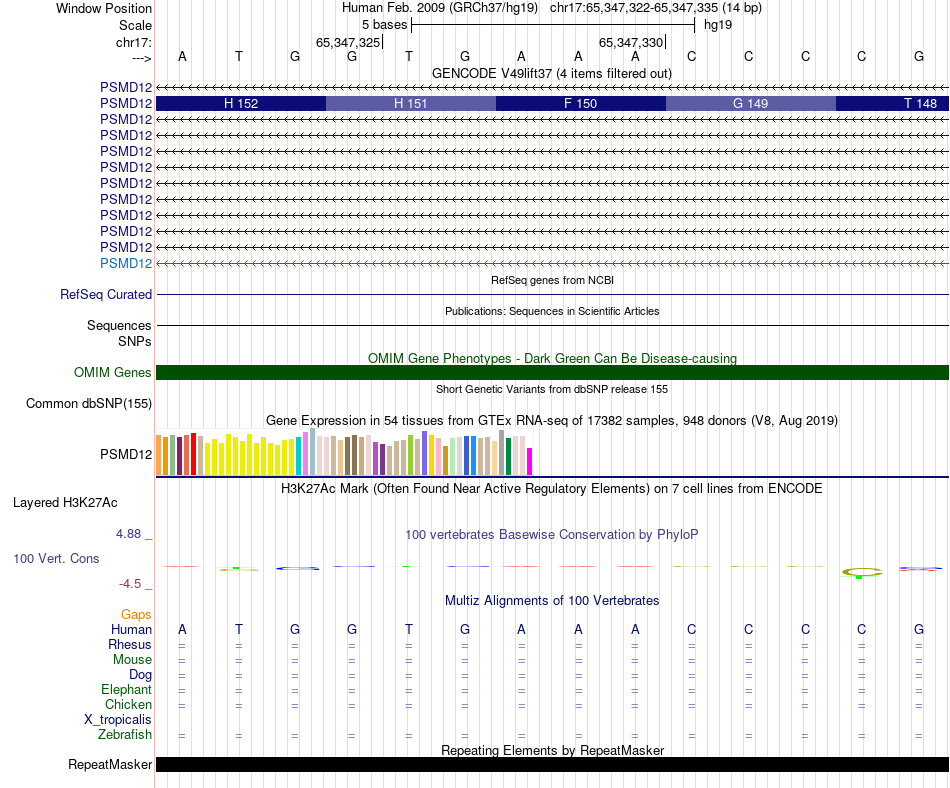Click the large olive PhyloP conservation glyph
The height and width of the screenshot is (788, 950).
coord(862,572)
